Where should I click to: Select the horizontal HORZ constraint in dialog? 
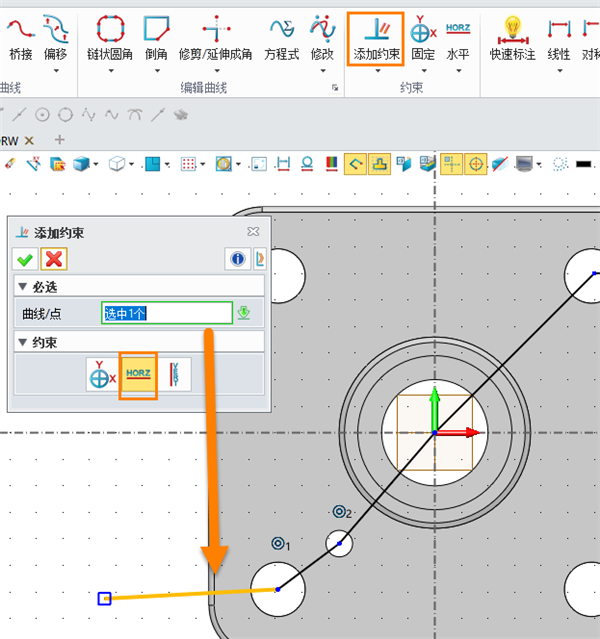coord(138,375)
